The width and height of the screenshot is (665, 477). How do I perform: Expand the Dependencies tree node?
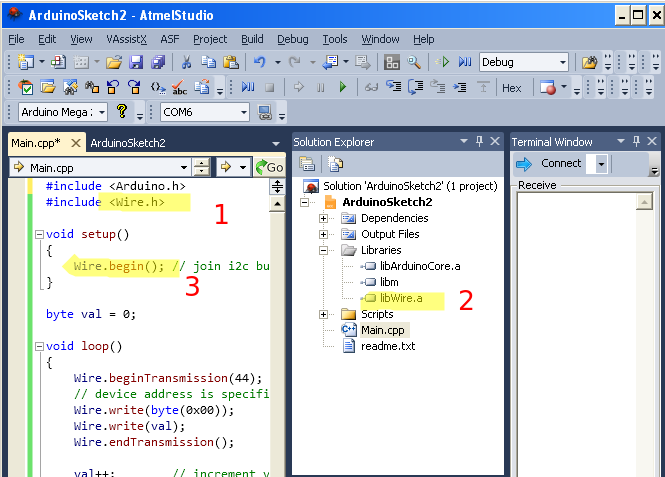[x=324, y=218]
